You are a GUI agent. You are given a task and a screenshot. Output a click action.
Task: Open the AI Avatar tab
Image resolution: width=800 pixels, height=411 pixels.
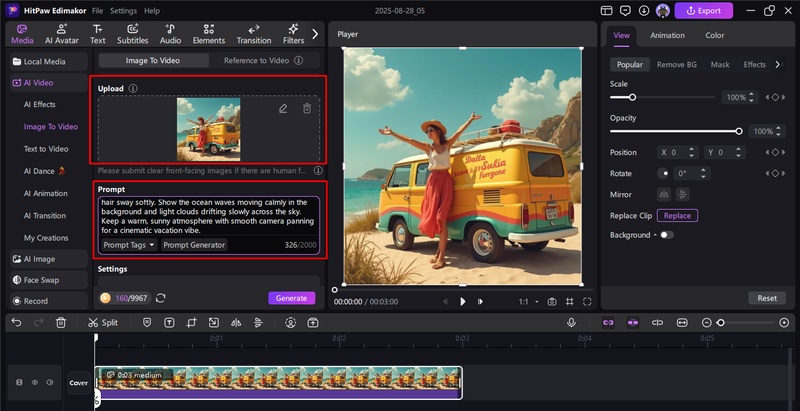point(62,34)
